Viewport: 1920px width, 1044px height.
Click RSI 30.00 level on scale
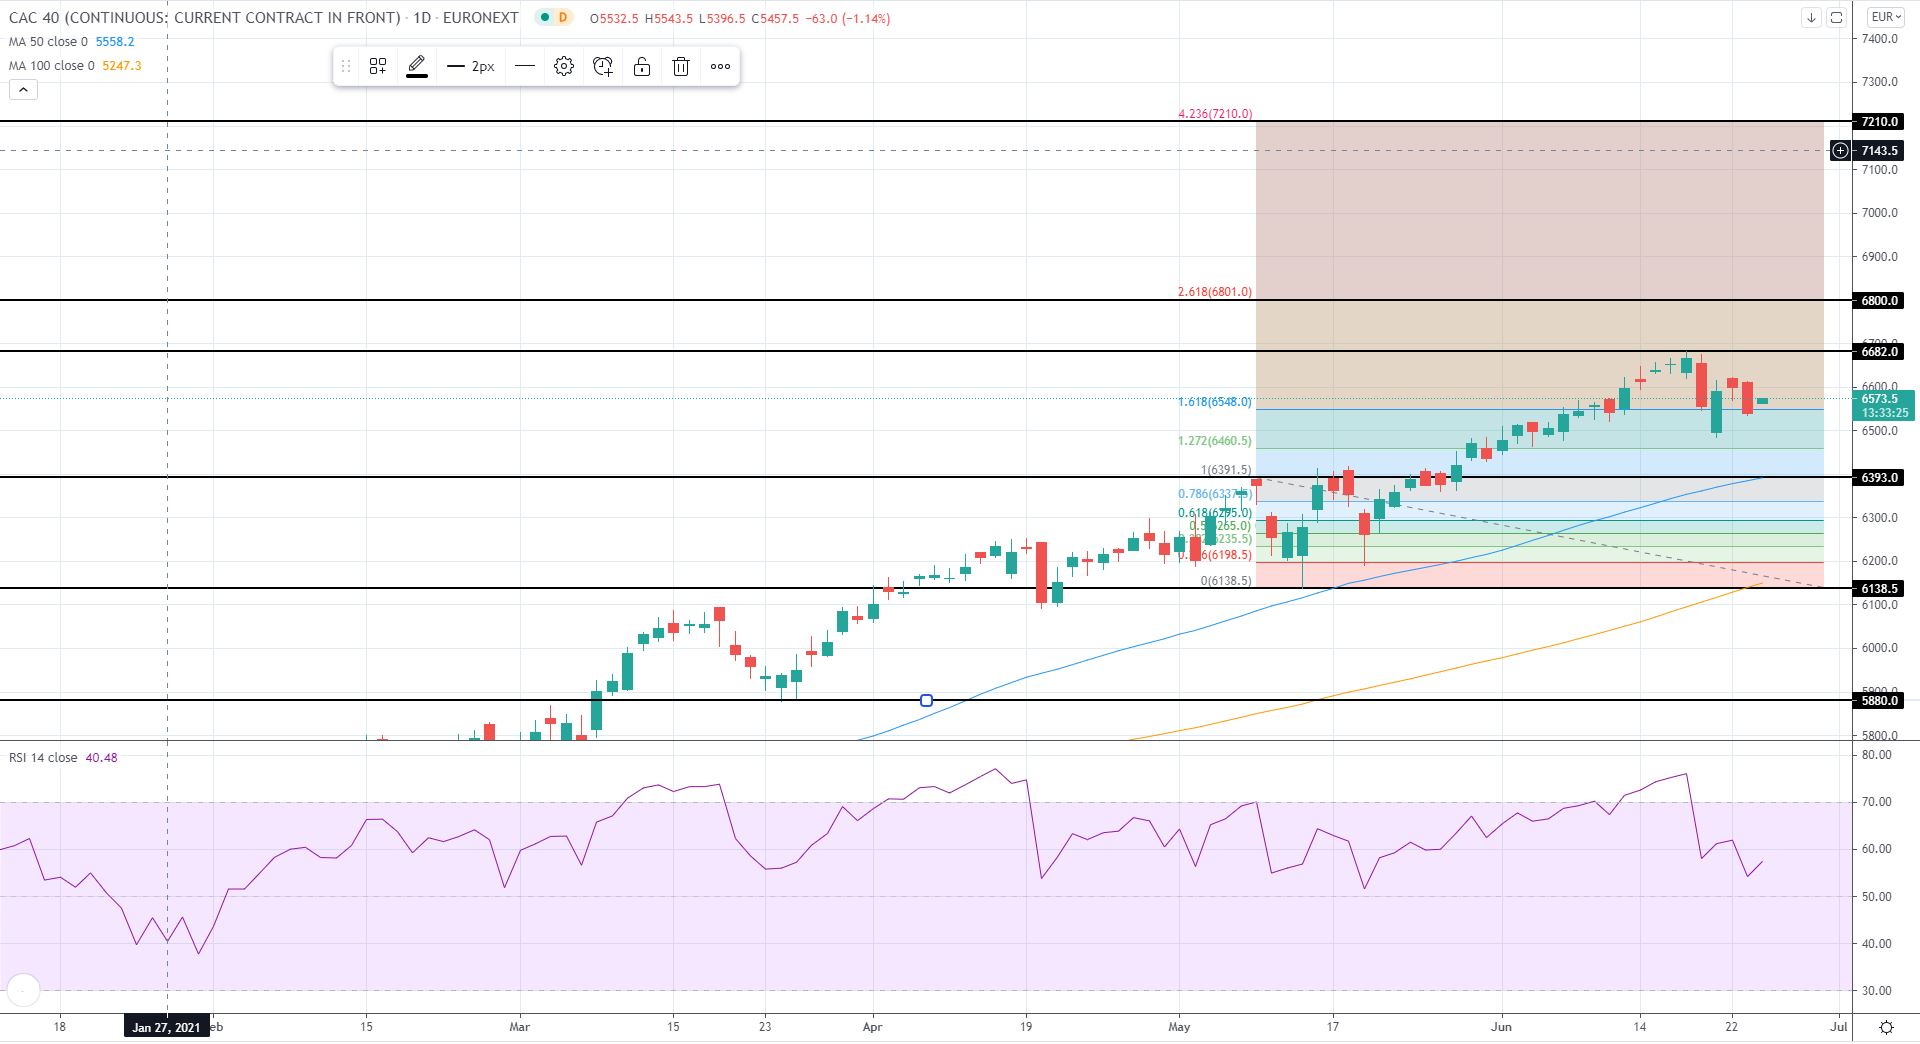(1878, 991)
